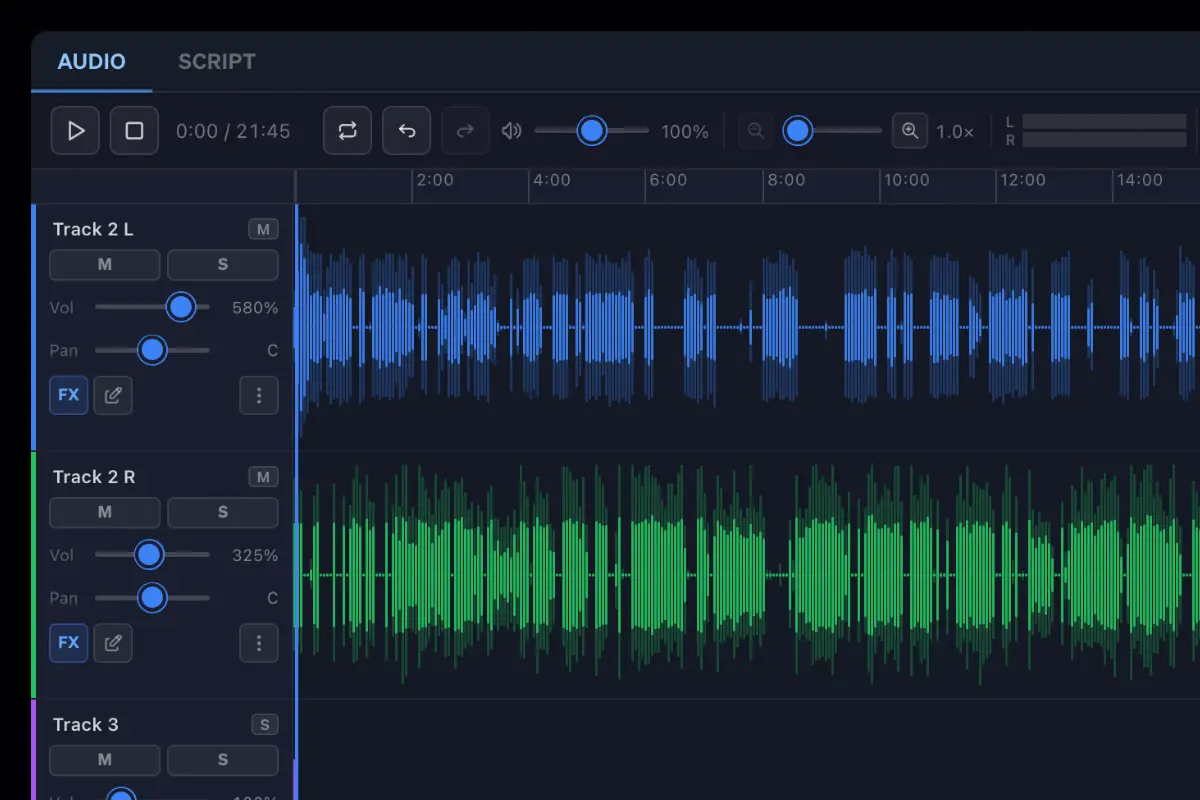Mute Track 2 L

pyautogui.click(x=105, y=265)
